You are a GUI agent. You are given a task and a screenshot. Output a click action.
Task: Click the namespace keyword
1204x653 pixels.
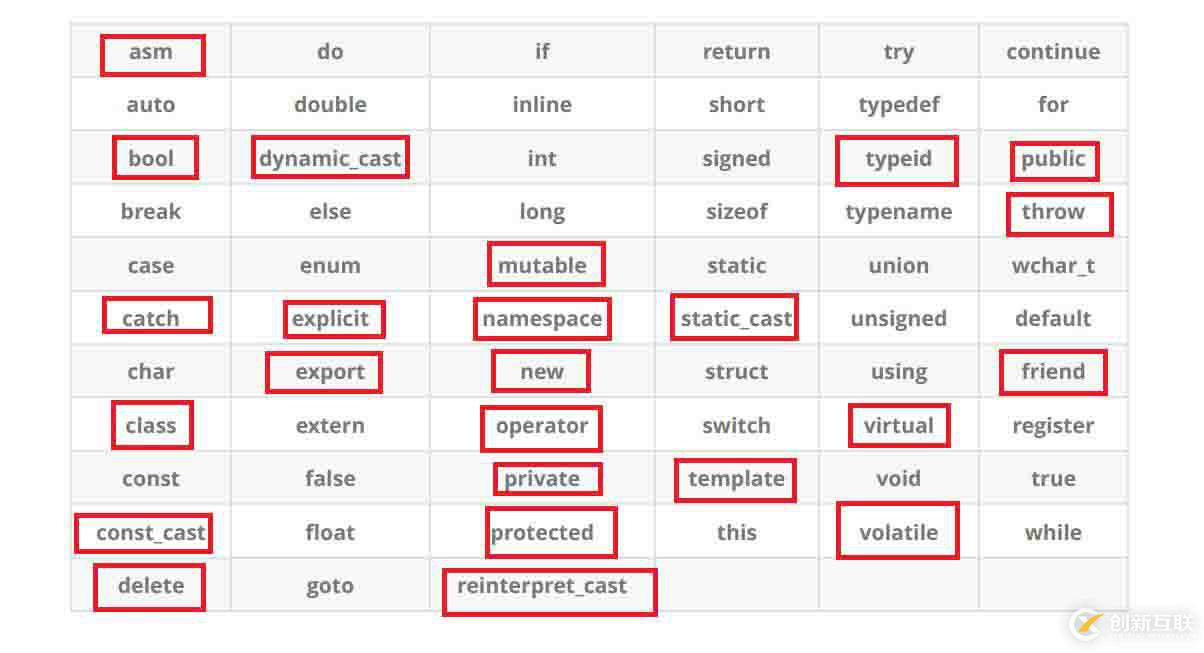[542, 319]
